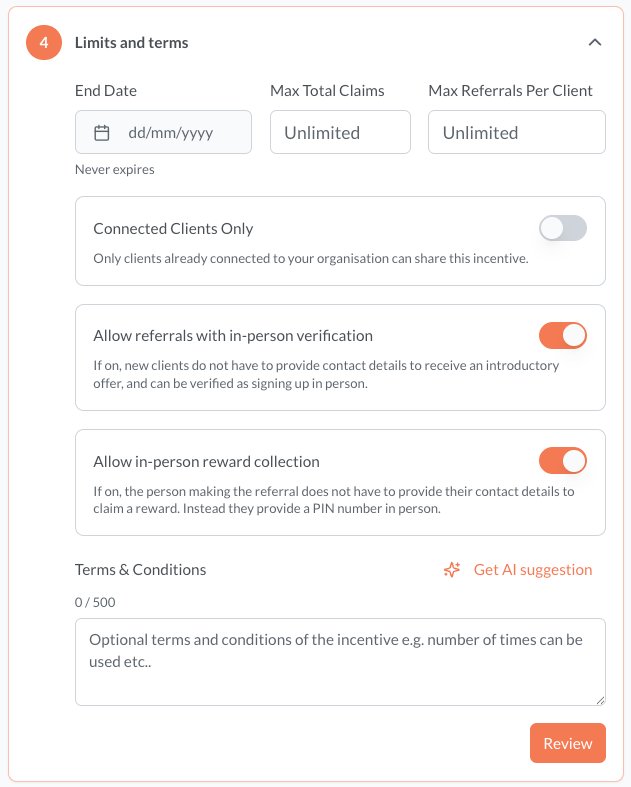
Task: Focus the Max Referrals Per Client field
Action: [517, 132]
